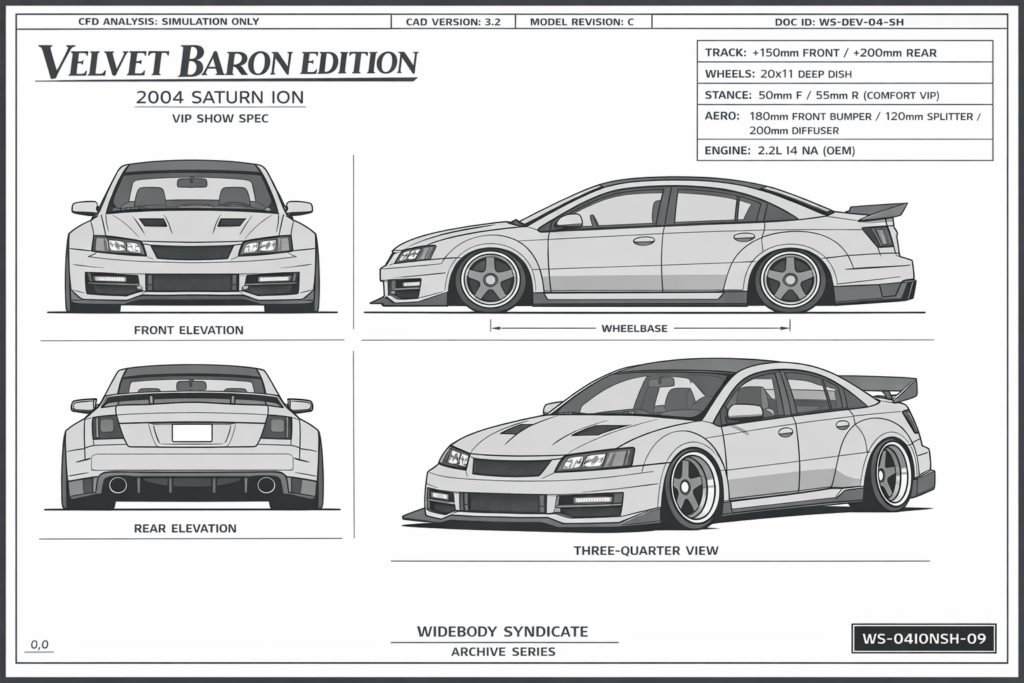Screen dimensions: 1024x683
Task: Click the Velvet Baron Edition title
Action: point(227,62)
